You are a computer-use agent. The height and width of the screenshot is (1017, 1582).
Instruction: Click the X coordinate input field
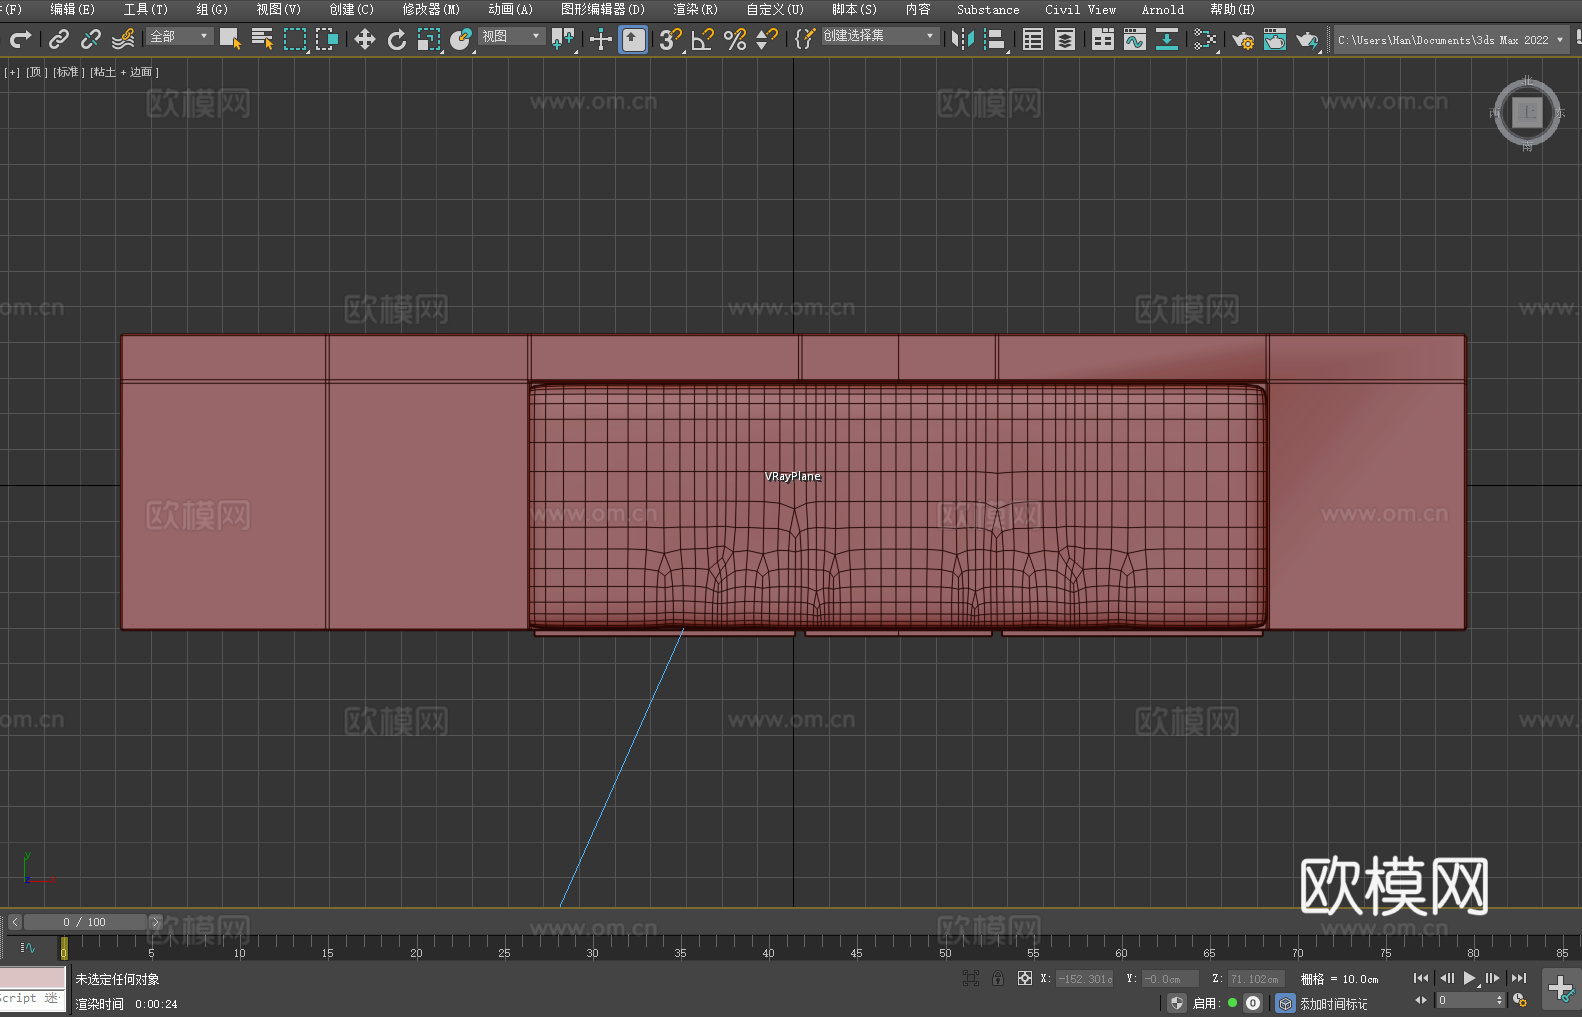(1085, 979)
